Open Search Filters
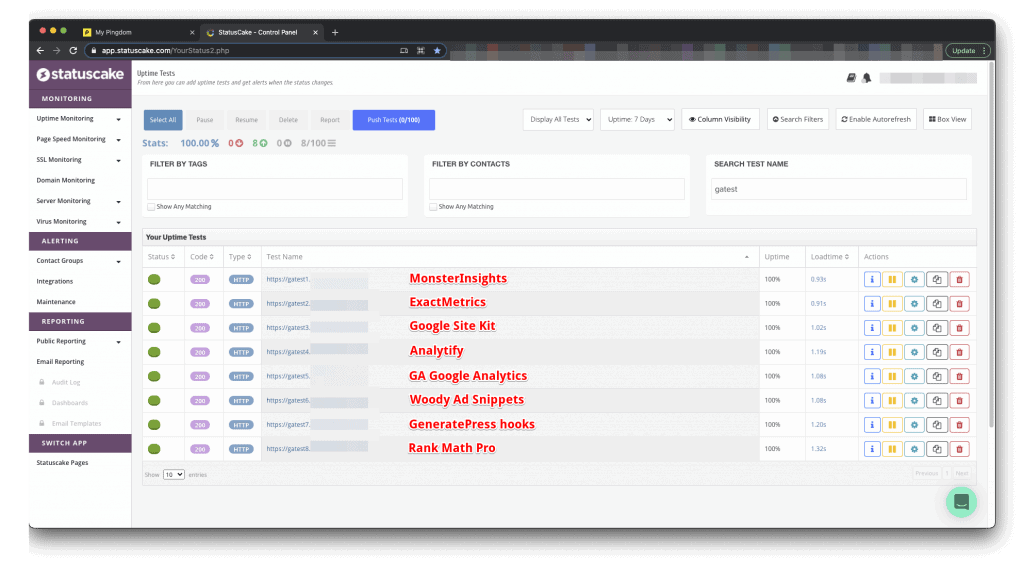The image size is (1024, 566). [798, 119]
